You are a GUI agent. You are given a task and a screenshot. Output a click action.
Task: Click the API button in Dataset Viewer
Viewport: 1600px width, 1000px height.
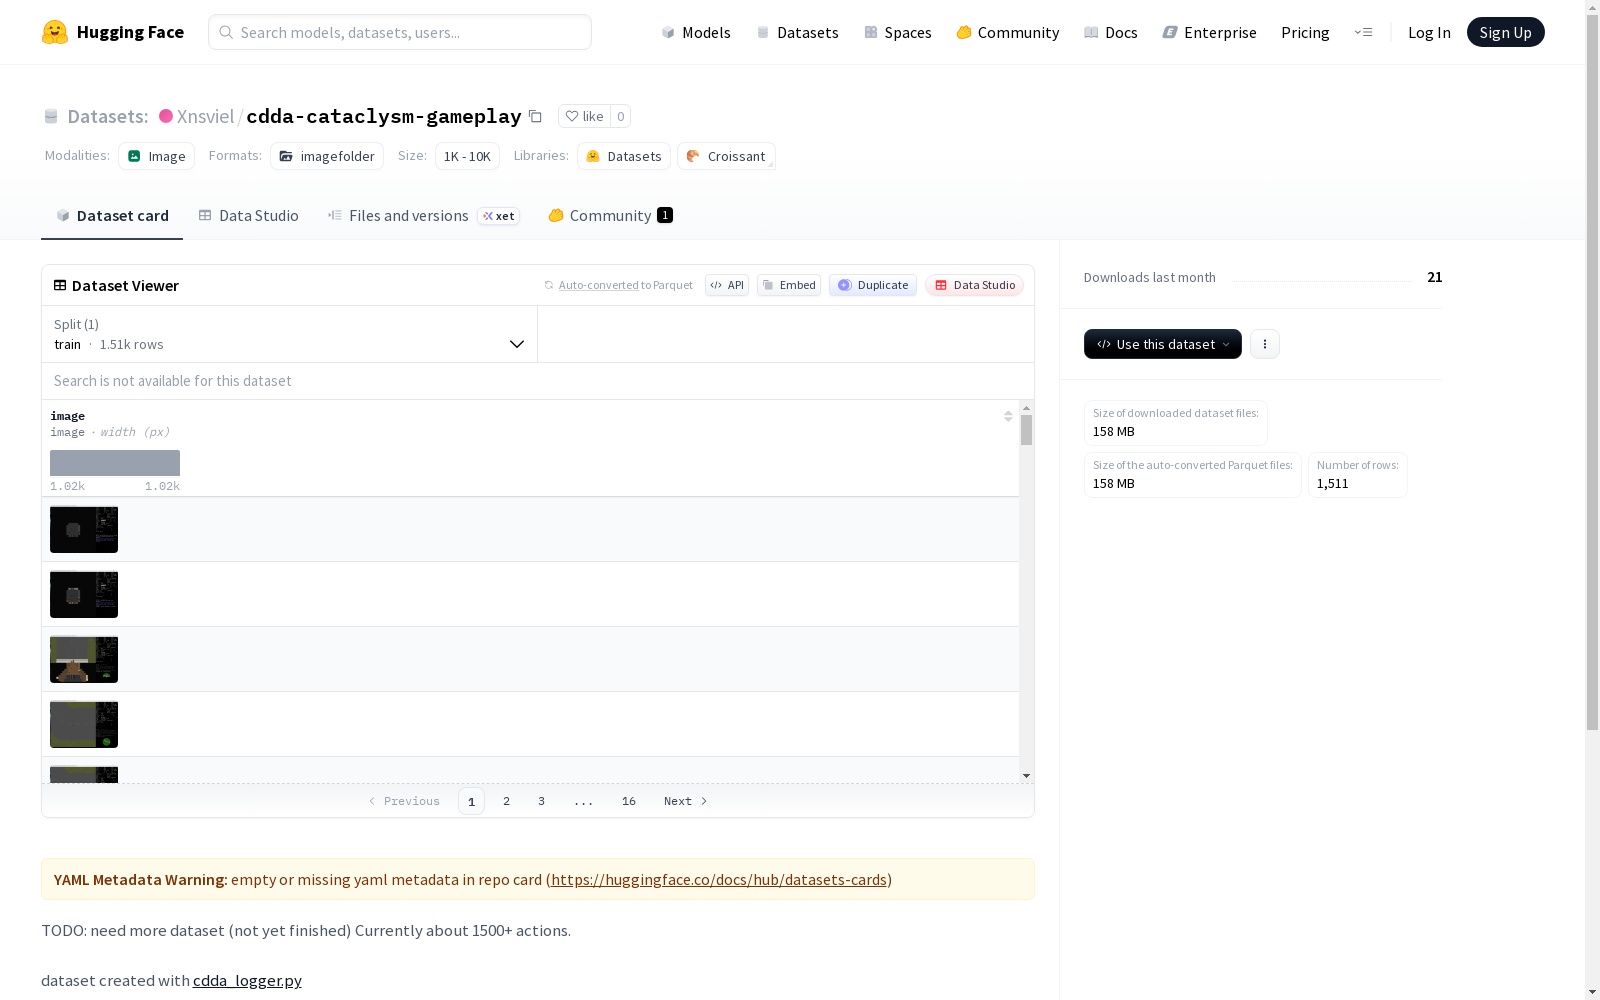pos(727,285)
